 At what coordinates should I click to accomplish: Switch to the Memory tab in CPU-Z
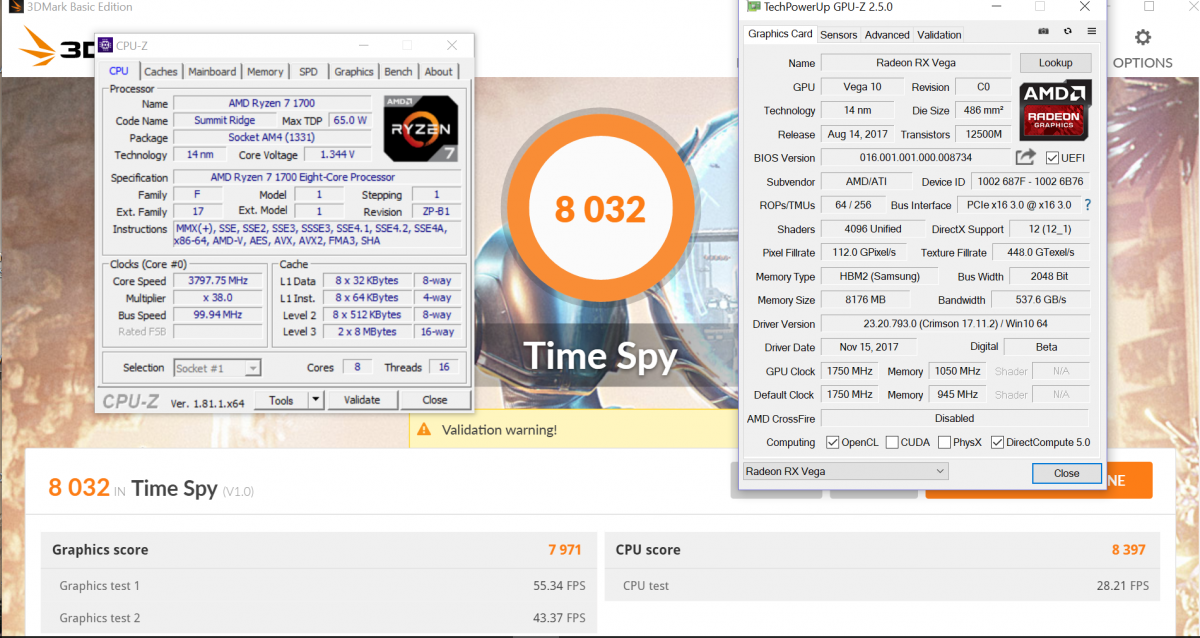tap(265, 71)
